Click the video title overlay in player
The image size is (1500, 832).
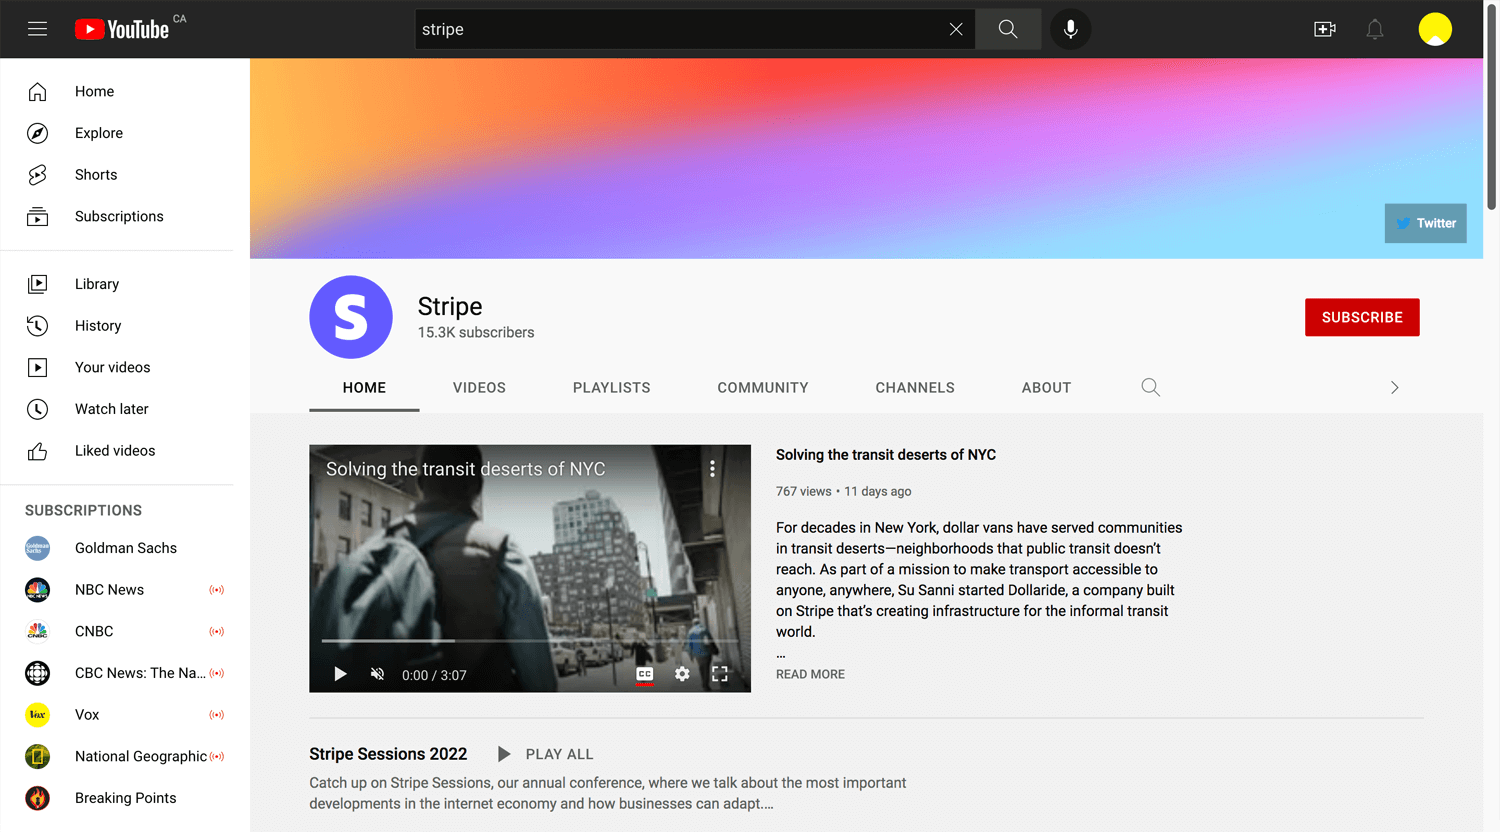tap(465, 469)
